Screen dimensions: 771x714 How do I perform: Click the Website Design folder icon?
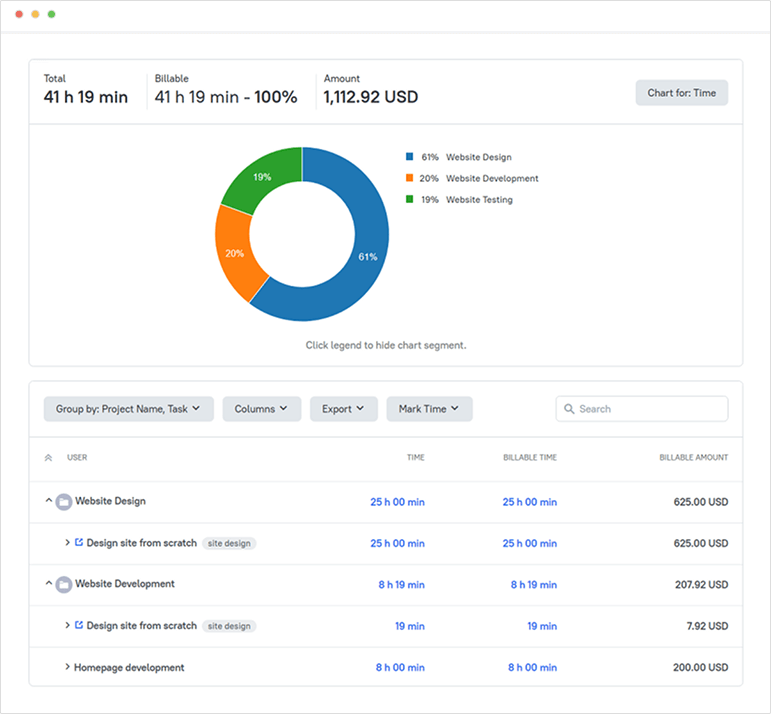click(x=64, y=502)
